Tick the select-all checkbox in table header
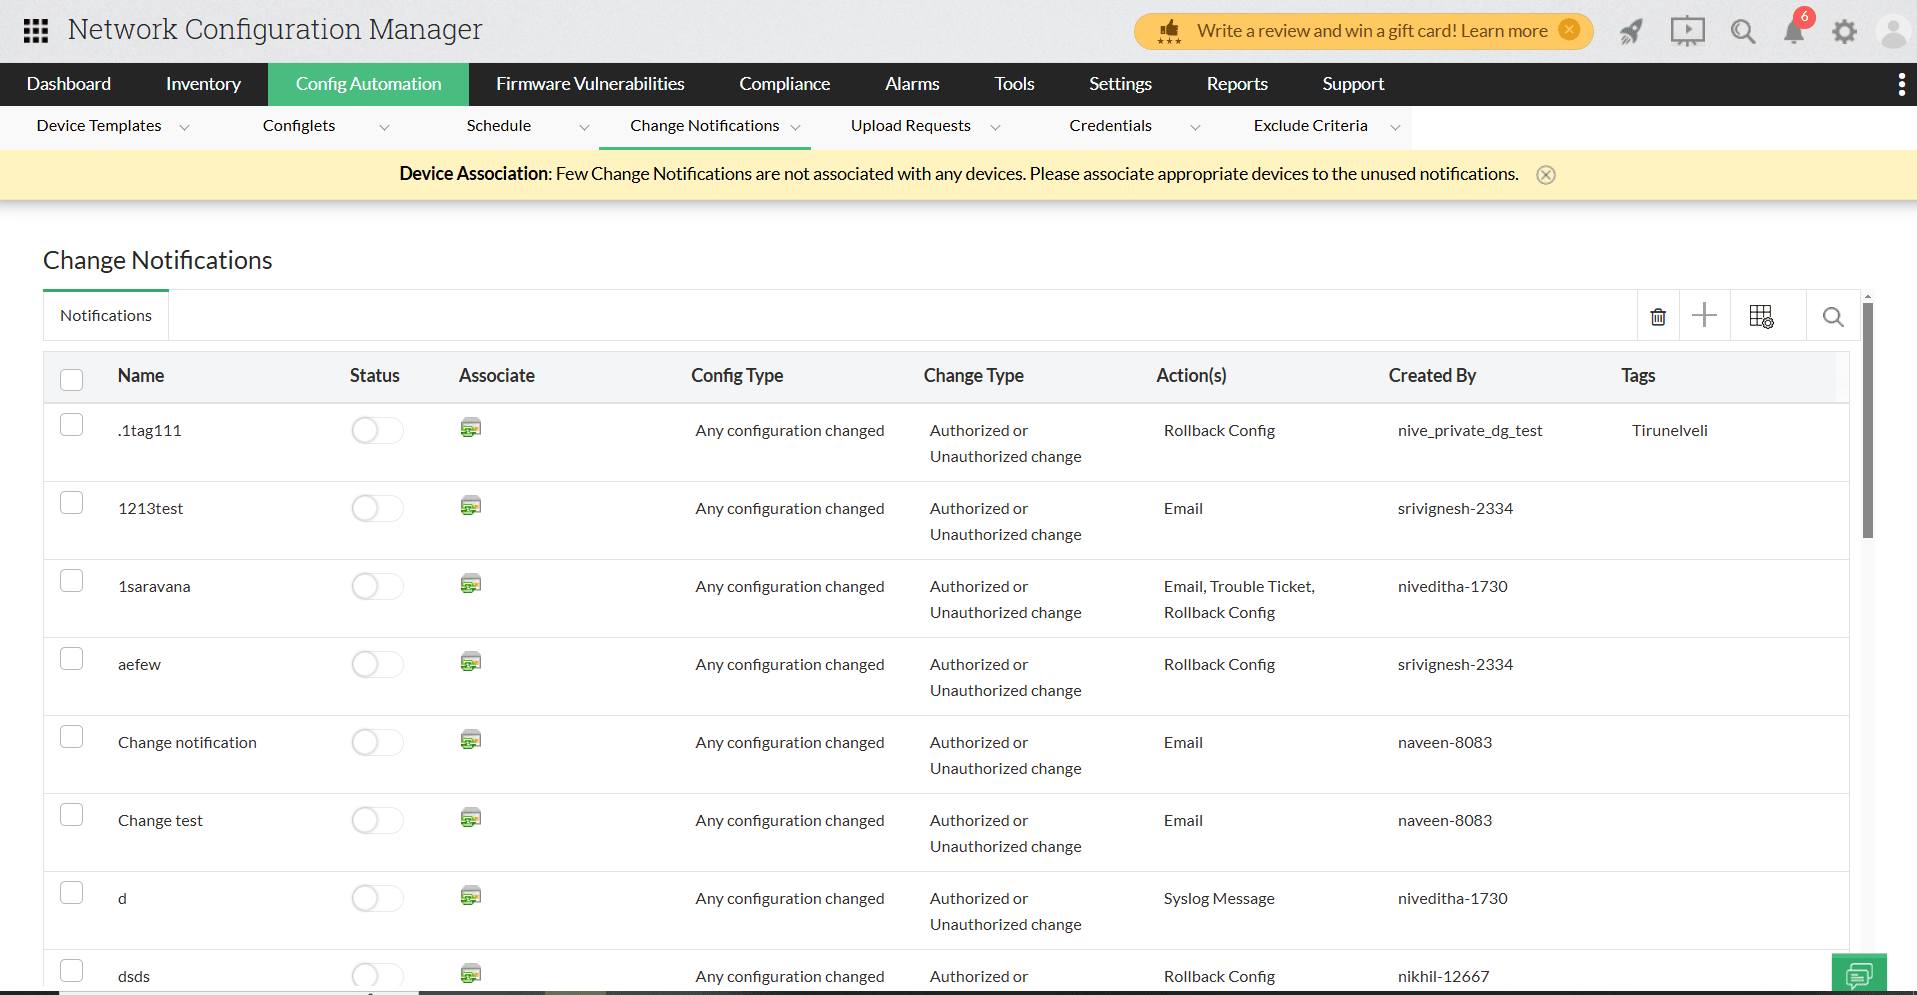This screenshot has width=1917, height=995. click(x=72, y=379)
